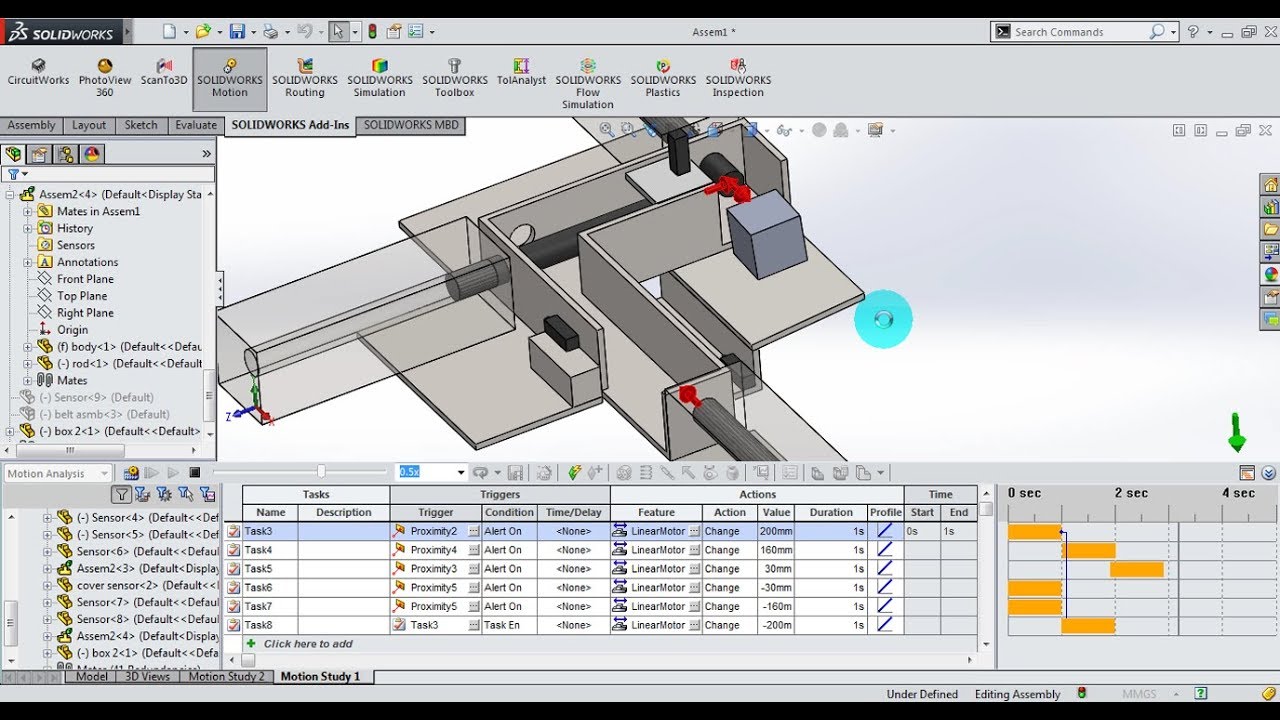Open the 0.5x playback speed dropdown

[461, 473]
